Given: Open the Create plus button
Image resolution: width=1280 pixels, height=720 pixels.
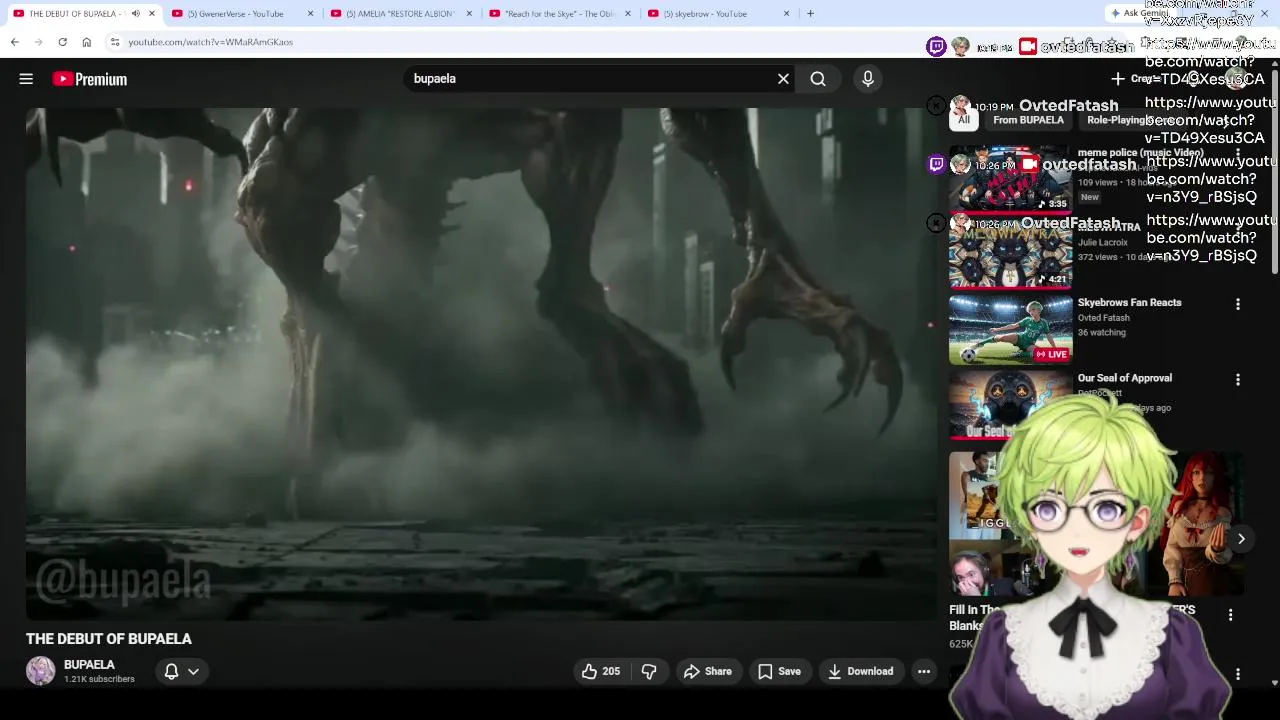Looking at the screenshot, I should pyautogui.click(x=1134, y=79).
